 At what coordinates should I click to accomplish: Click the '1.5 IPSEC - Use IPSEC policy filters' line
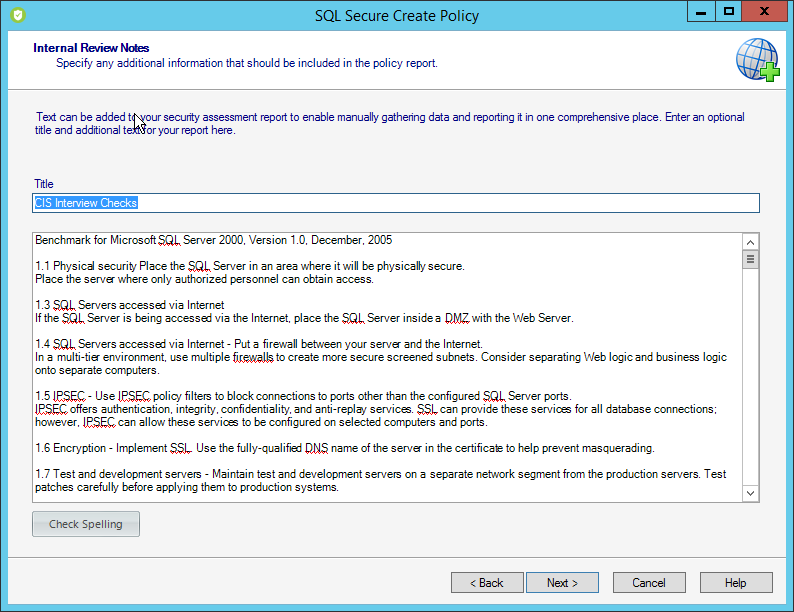tap(303, 396)
